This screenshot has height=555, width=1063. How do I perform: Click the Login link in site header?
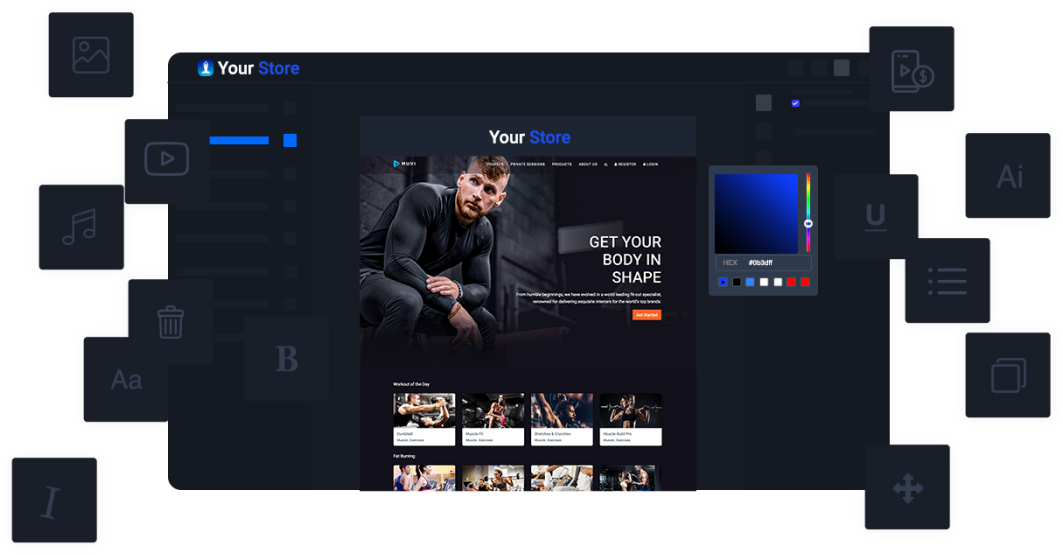point(651,164)
